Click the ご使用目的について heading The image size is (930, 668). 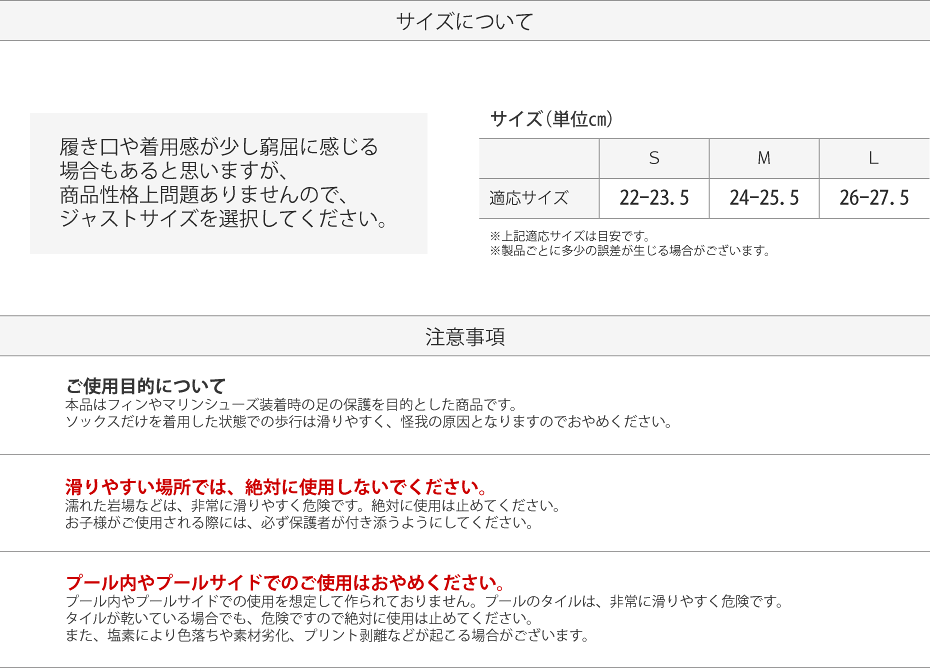[x=146, y=386]
